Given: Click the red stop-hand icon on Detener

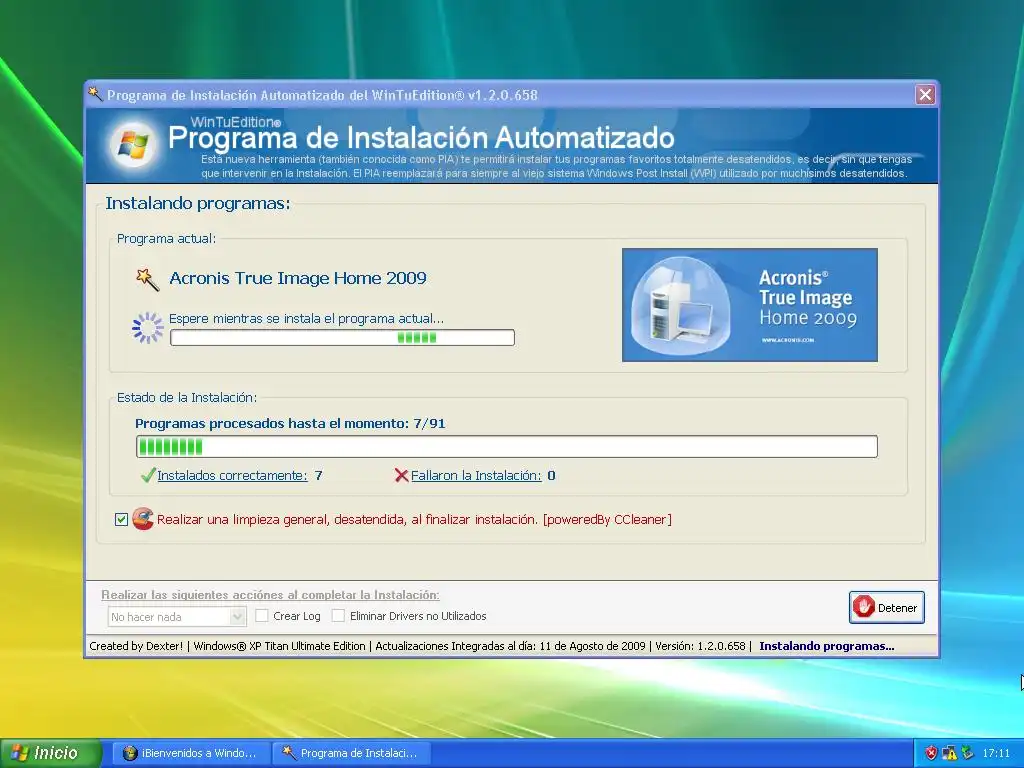Looking at the screenshot, I should tap(863, 607).
